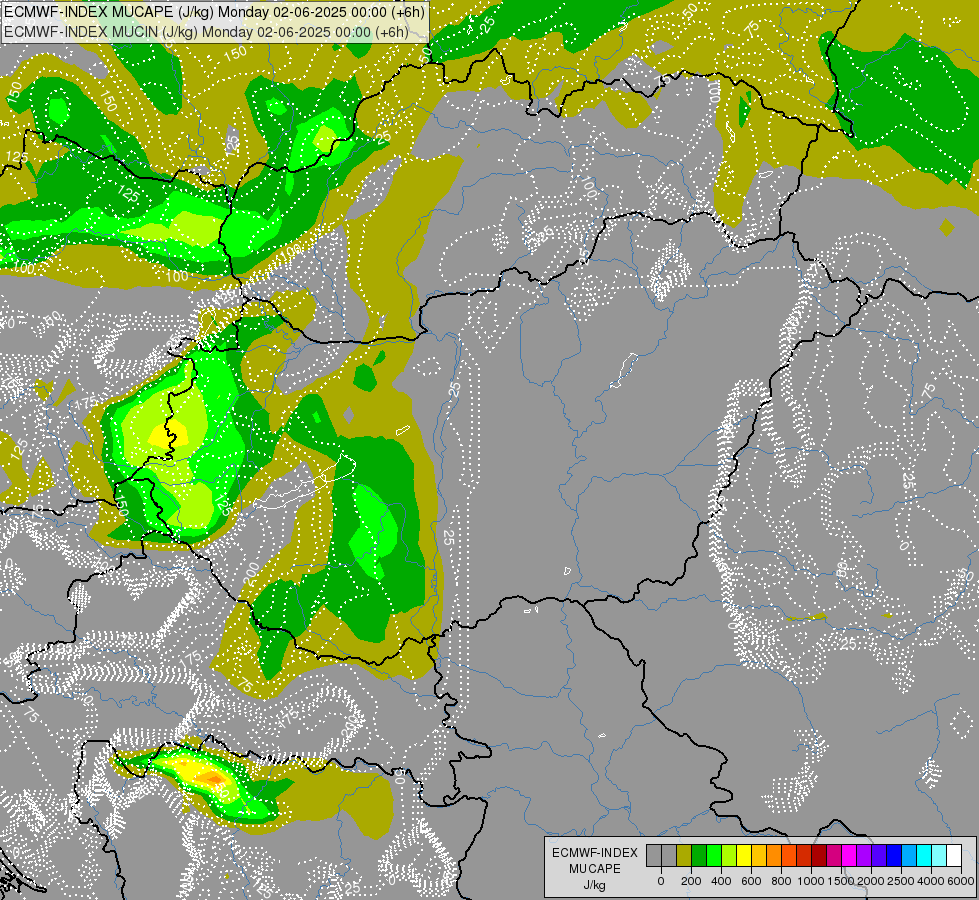
Task: Pick the pale cyan swatch after the 4000 tick
Action: (x=939, y=855)
